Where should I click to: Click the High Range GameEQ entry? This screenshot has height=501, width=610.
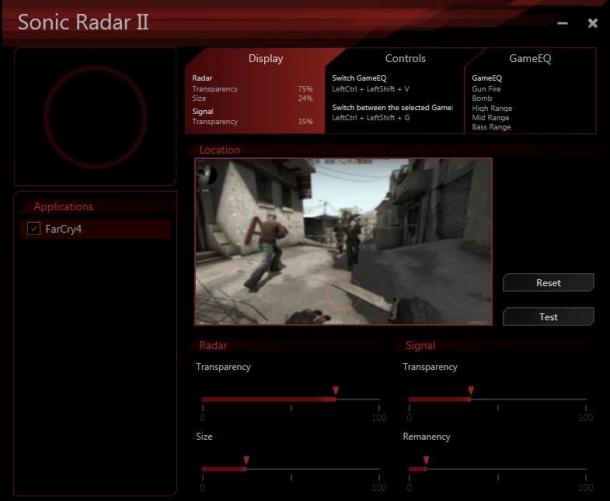coord(492,108)
